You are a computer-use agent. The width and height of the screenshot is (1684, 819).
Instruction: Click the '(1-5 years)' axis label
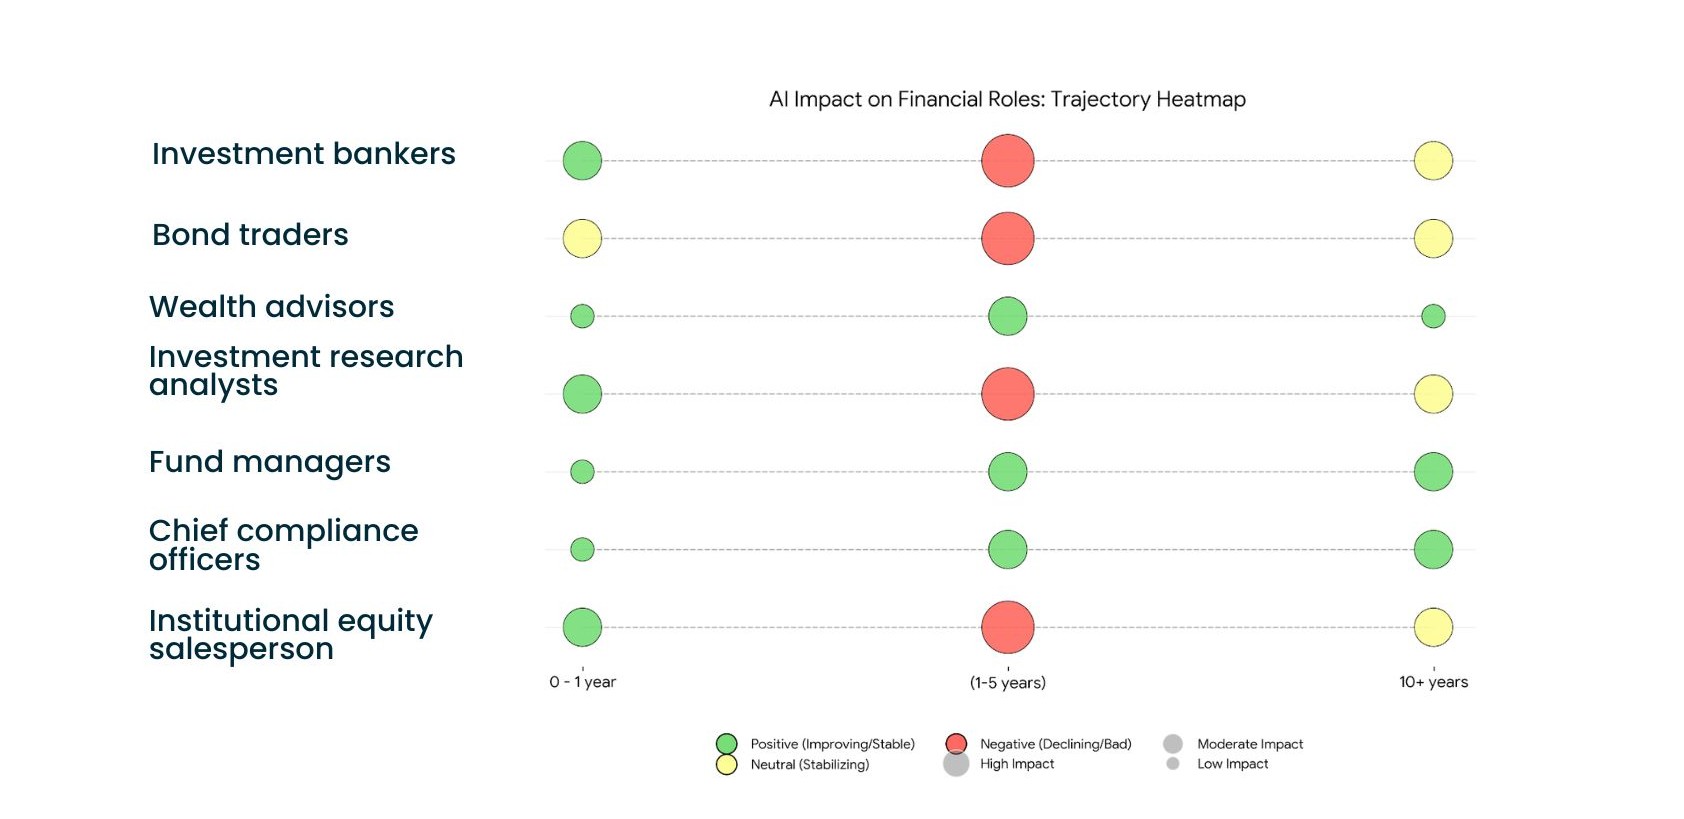click(x=1007, y=683)
